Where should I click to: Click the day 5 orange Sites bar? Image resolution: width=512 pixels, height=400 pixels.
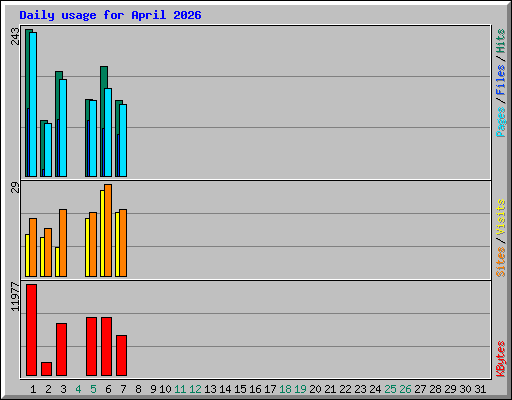93,244
